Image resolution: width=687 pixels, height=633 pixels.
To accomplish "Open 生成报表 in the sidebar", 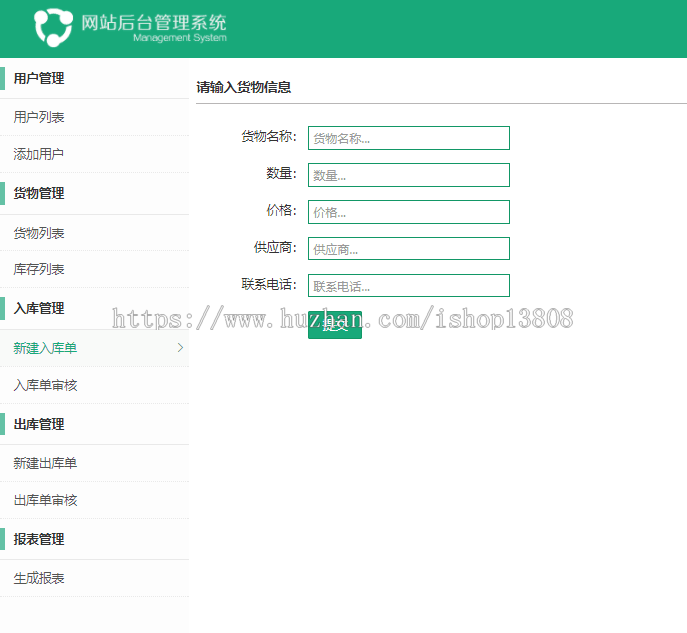I will tap(39, 578).
